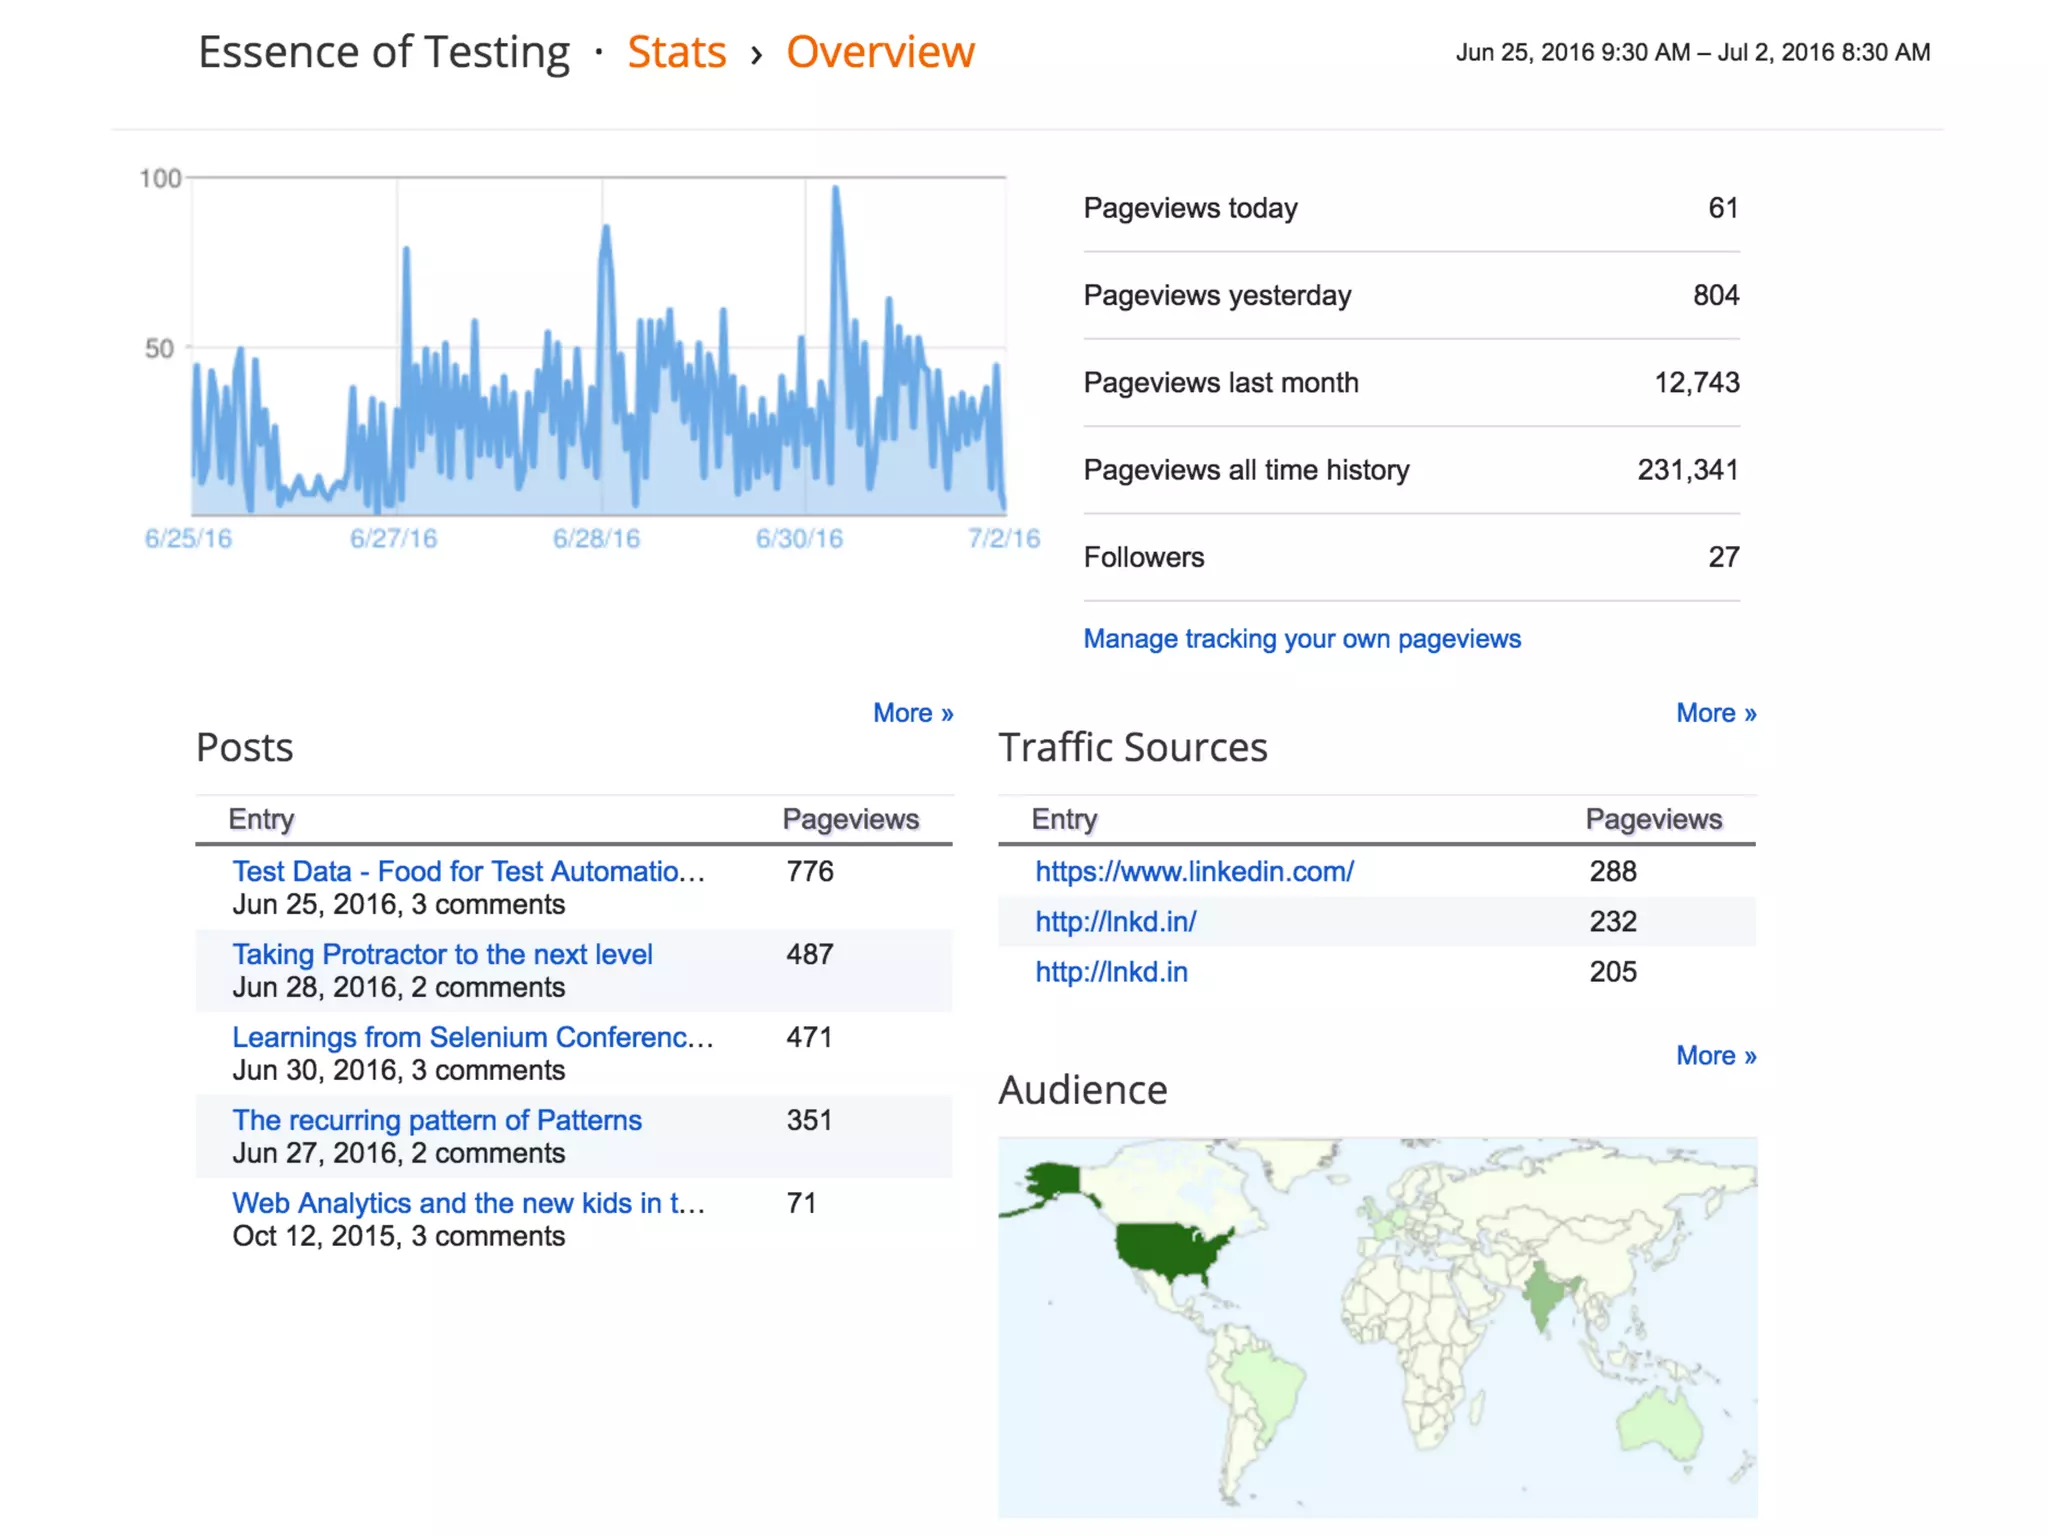Viewport: 2048px width, 1536px height.
Task: Open 'The recurring pattern of Patterns' post
Action: (x=437, y=1120)
